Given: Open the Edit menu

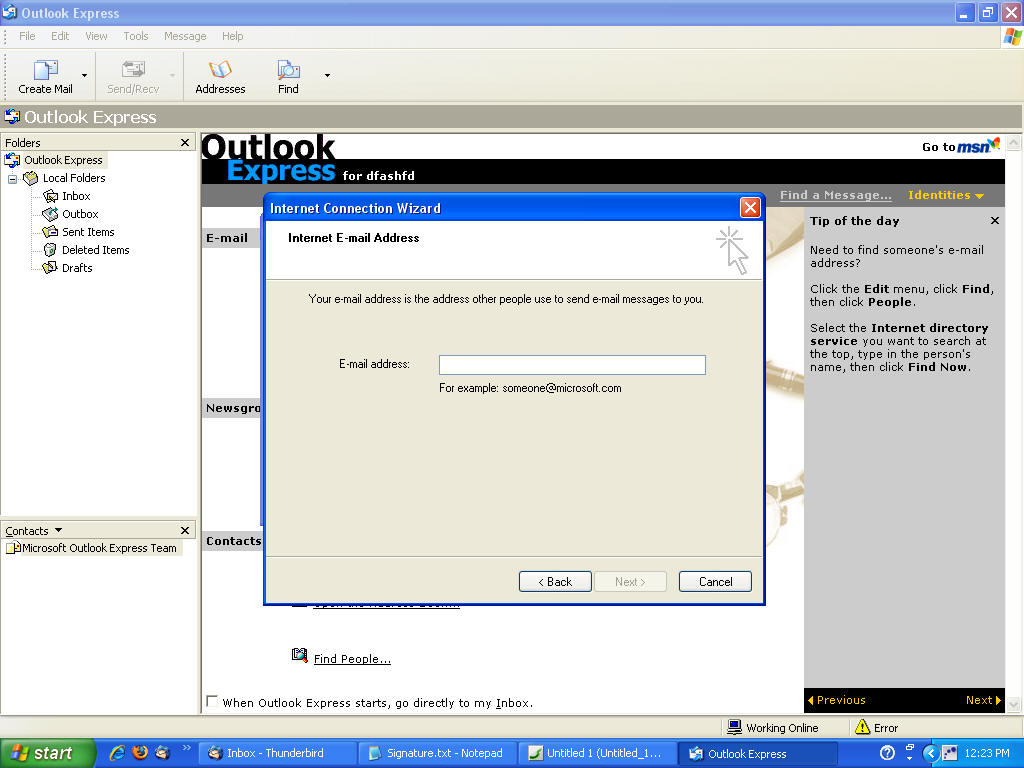Looking at the screenshot, I should click(x=60, y=36).
